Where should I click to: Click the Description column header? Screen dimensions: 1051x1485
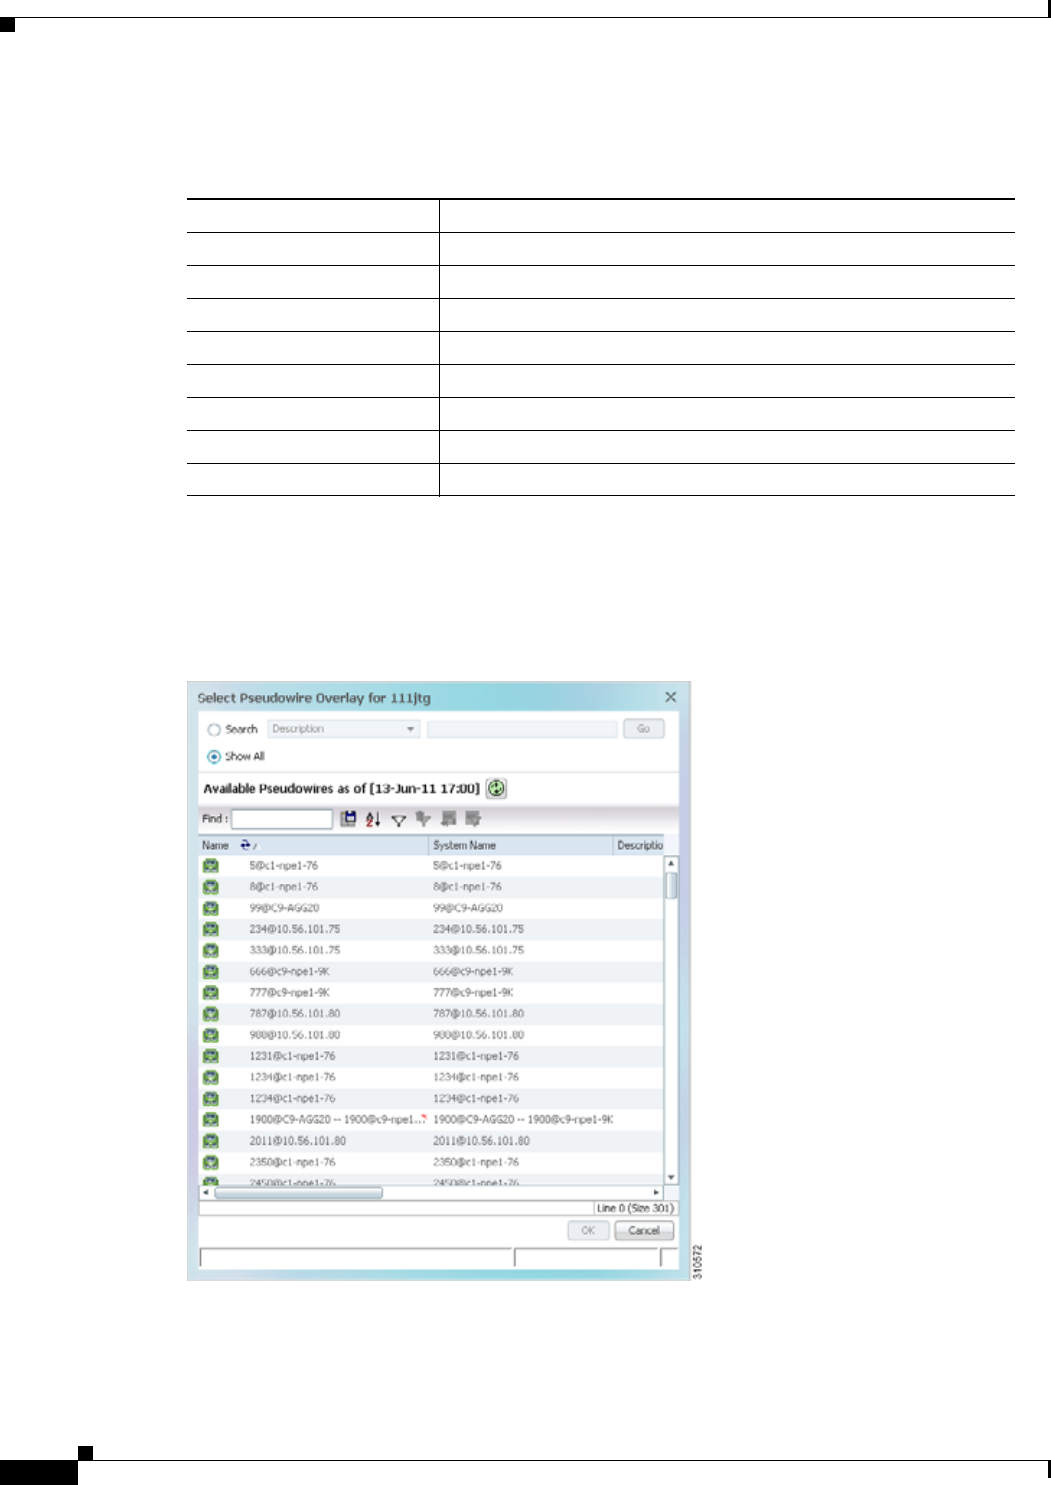[x=639, y=845]
